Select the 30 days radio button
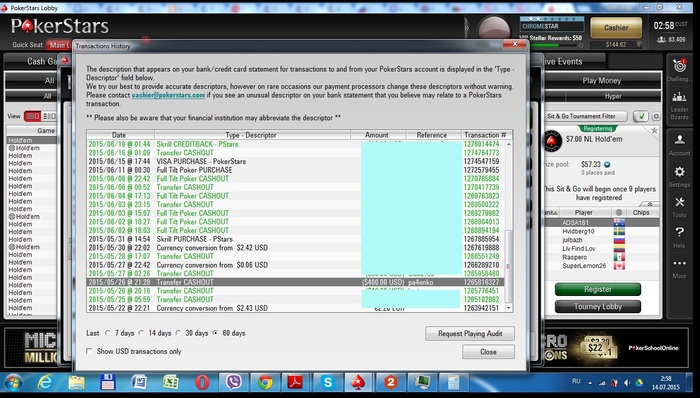Viewport: 700px width, 398px height. tap(178, 333)
